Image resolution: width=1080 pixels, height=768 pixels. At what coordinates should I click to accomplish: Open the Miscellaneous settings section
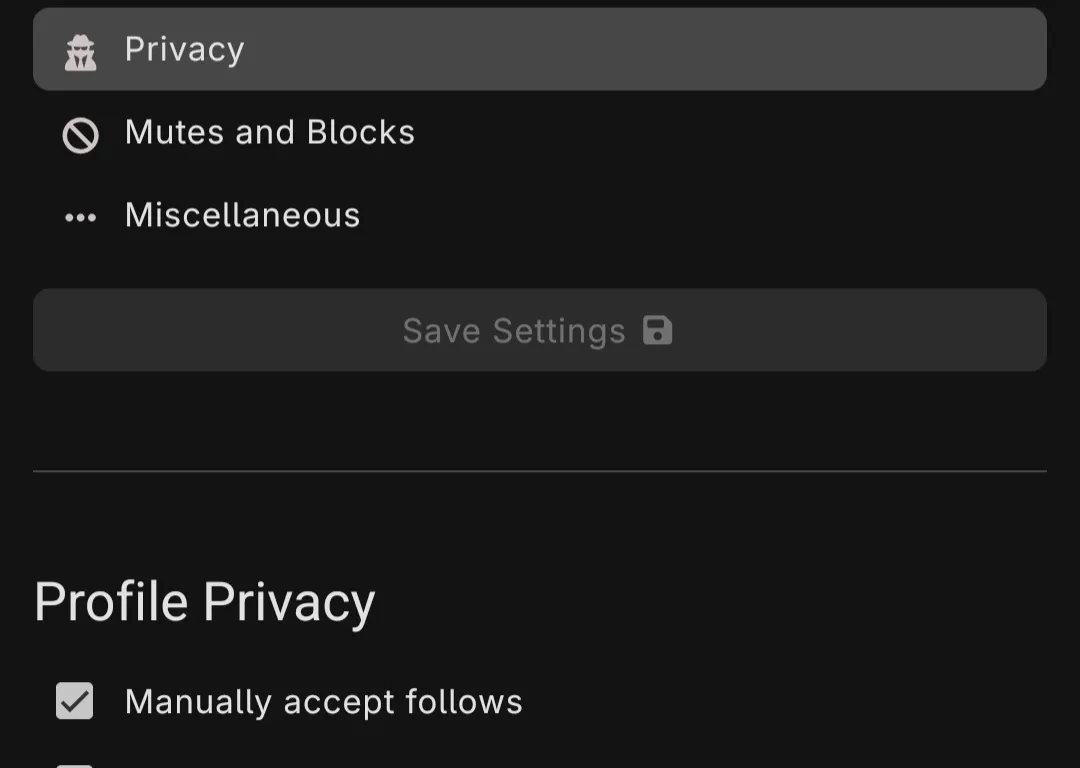540,216
